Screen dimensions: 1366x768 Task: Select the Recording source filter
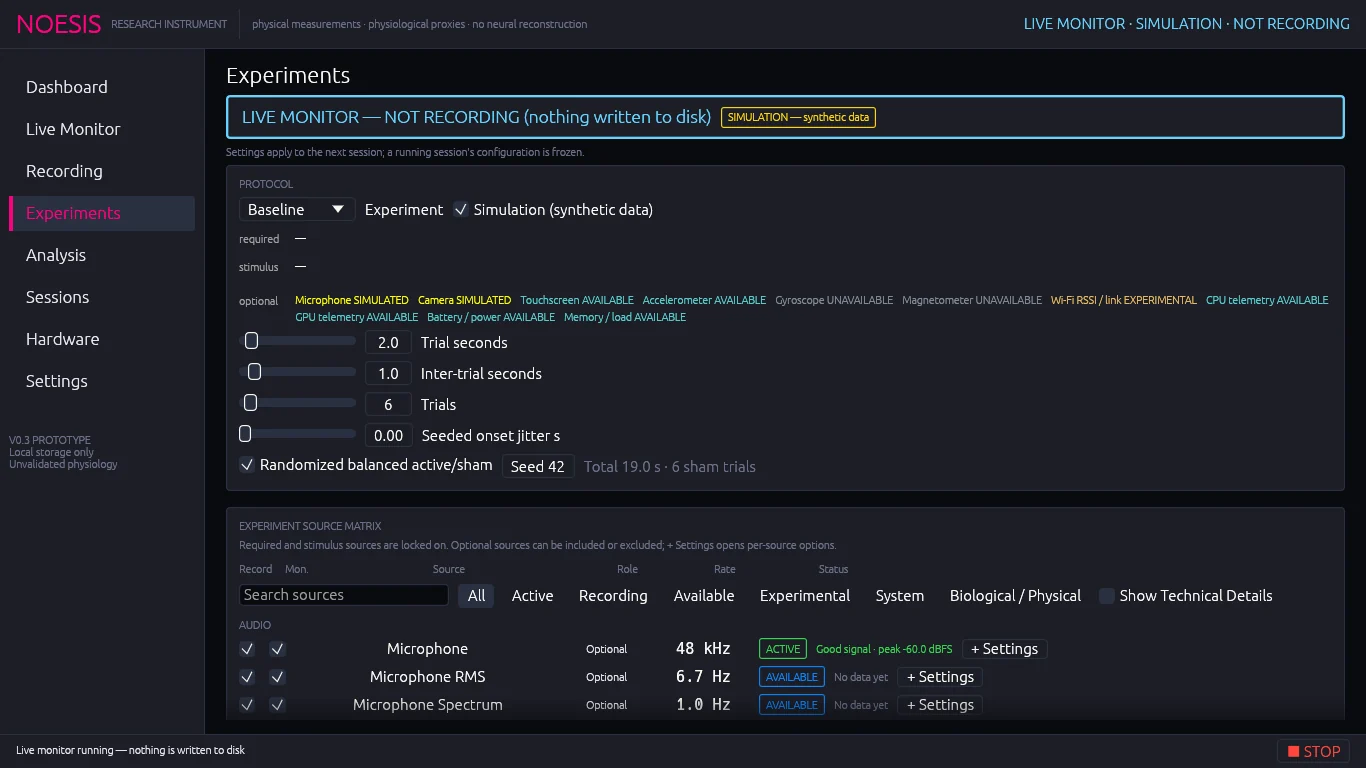click(613, 595)
